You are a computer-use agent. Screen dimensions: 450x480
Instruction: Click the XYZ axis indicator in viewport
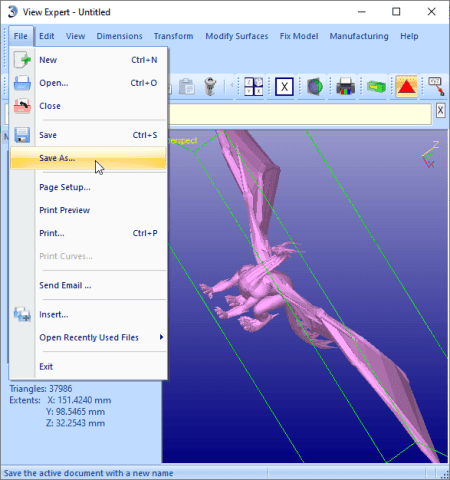[431, 154]
